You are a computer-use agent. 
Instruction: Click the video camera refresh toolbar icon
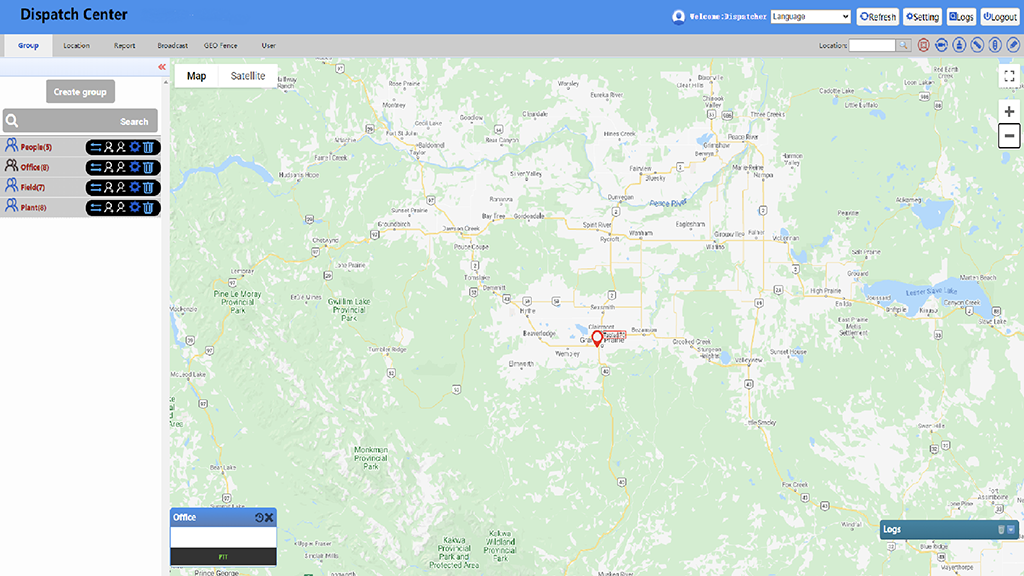941,45
